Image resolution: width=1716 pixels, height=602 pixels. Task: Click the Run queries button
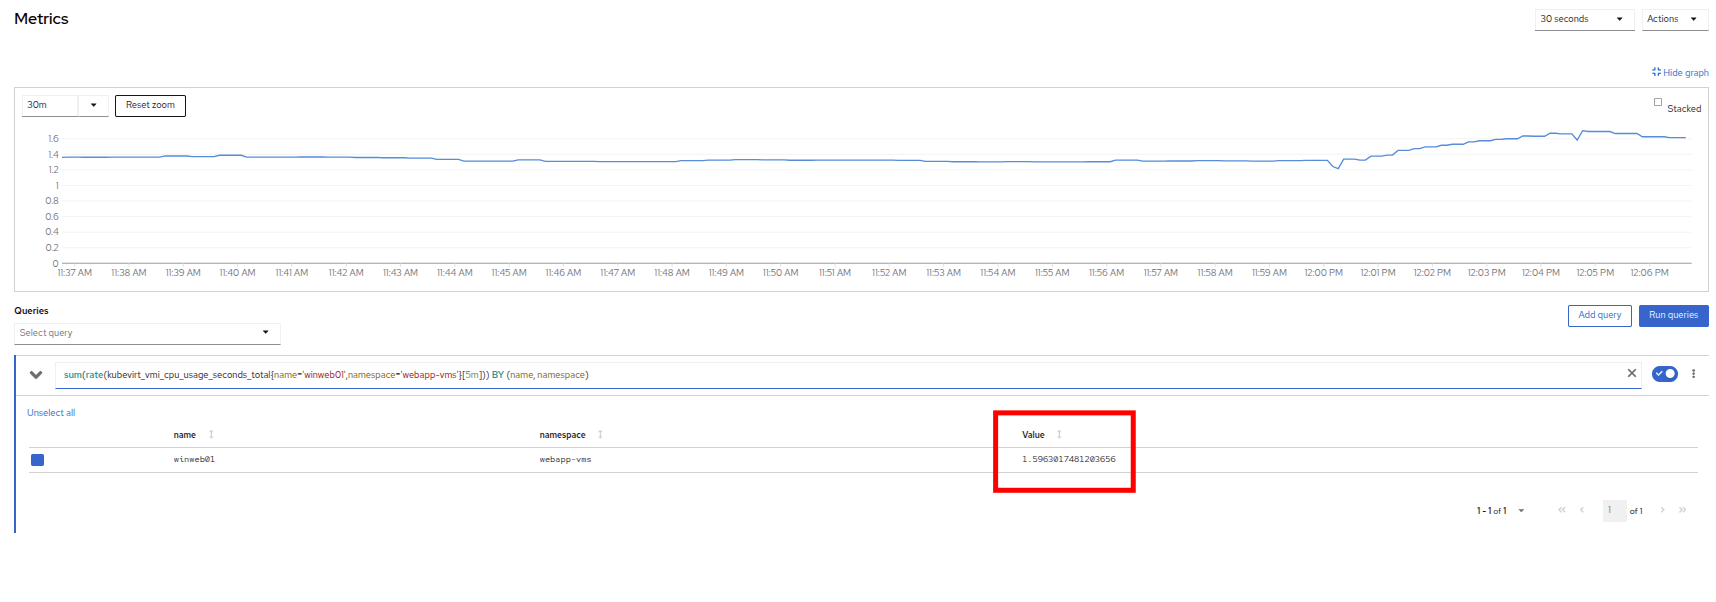coord(1673,316)
